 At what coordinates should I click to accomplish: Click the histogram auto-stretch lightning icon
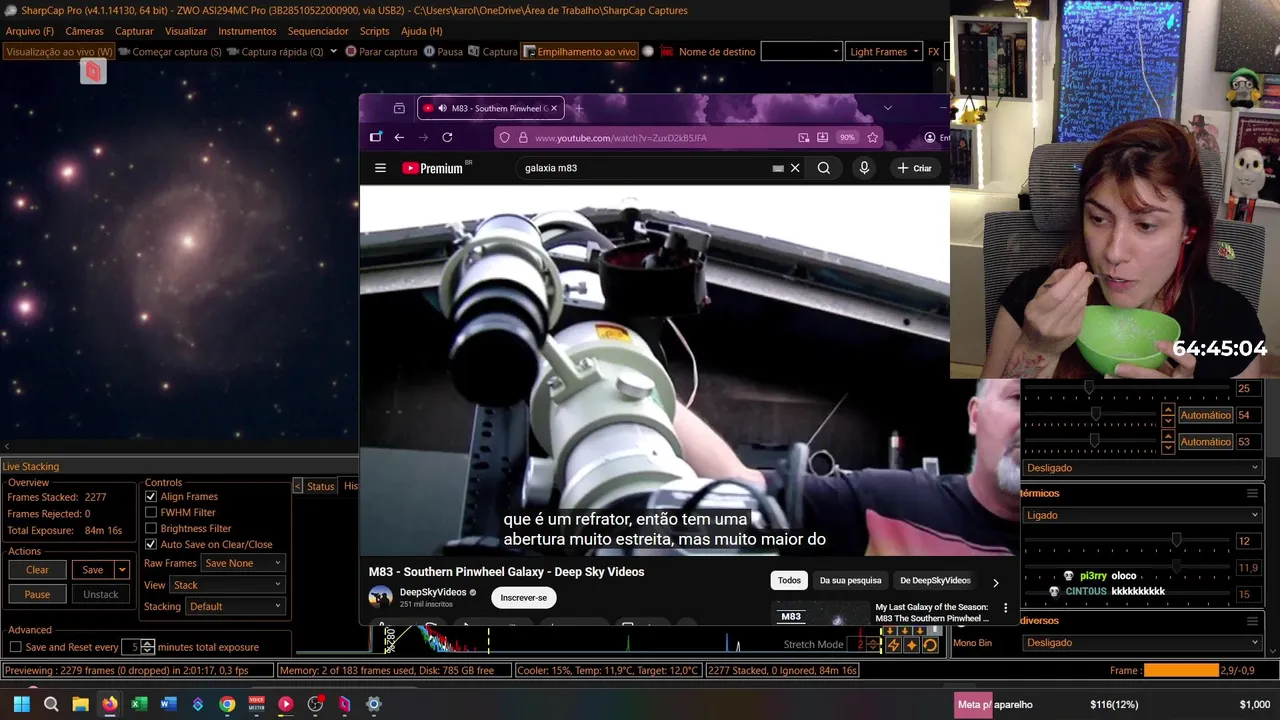894,645
